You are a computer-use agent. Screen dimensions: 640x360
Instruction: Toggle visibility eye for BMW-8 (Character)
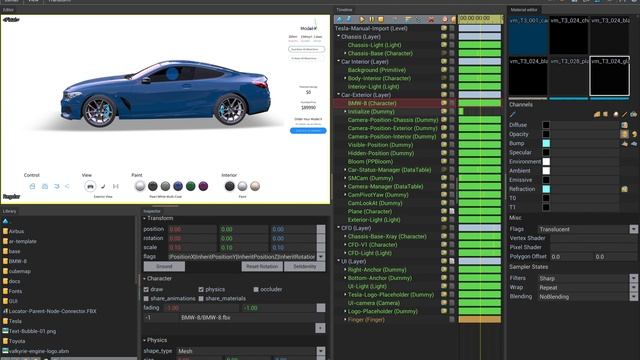[x=444, y=103]
